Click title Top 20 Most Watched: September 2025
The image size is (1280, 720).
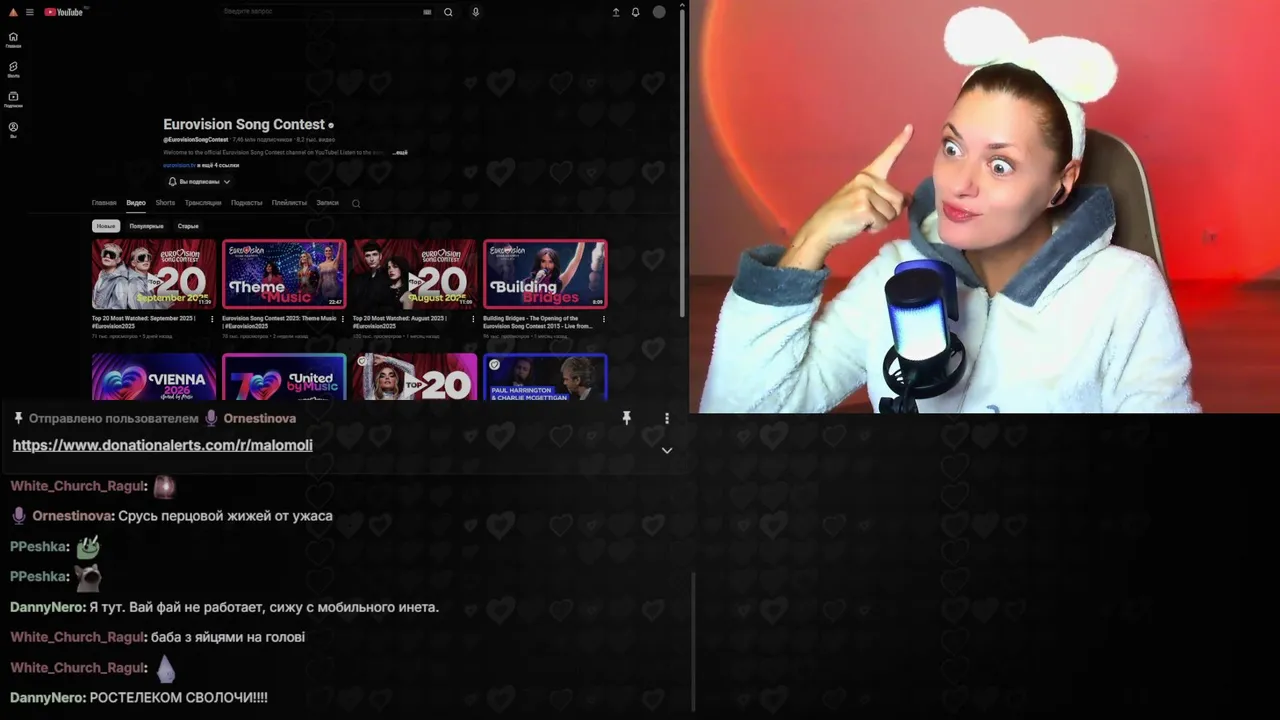point(144,322)
